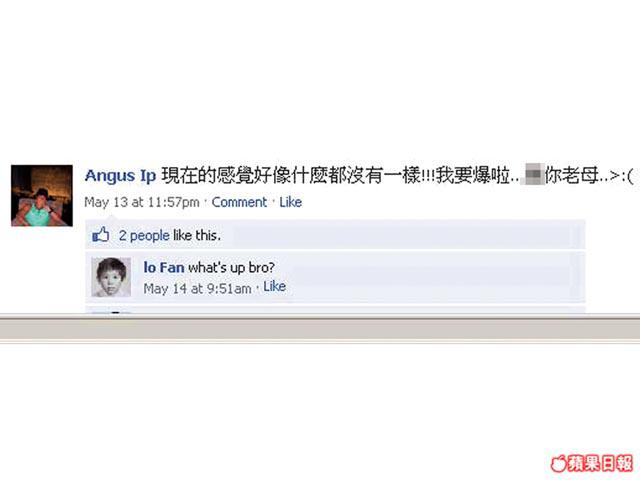Click the partially hidden avatar below Io Fan

coord(111,313)
